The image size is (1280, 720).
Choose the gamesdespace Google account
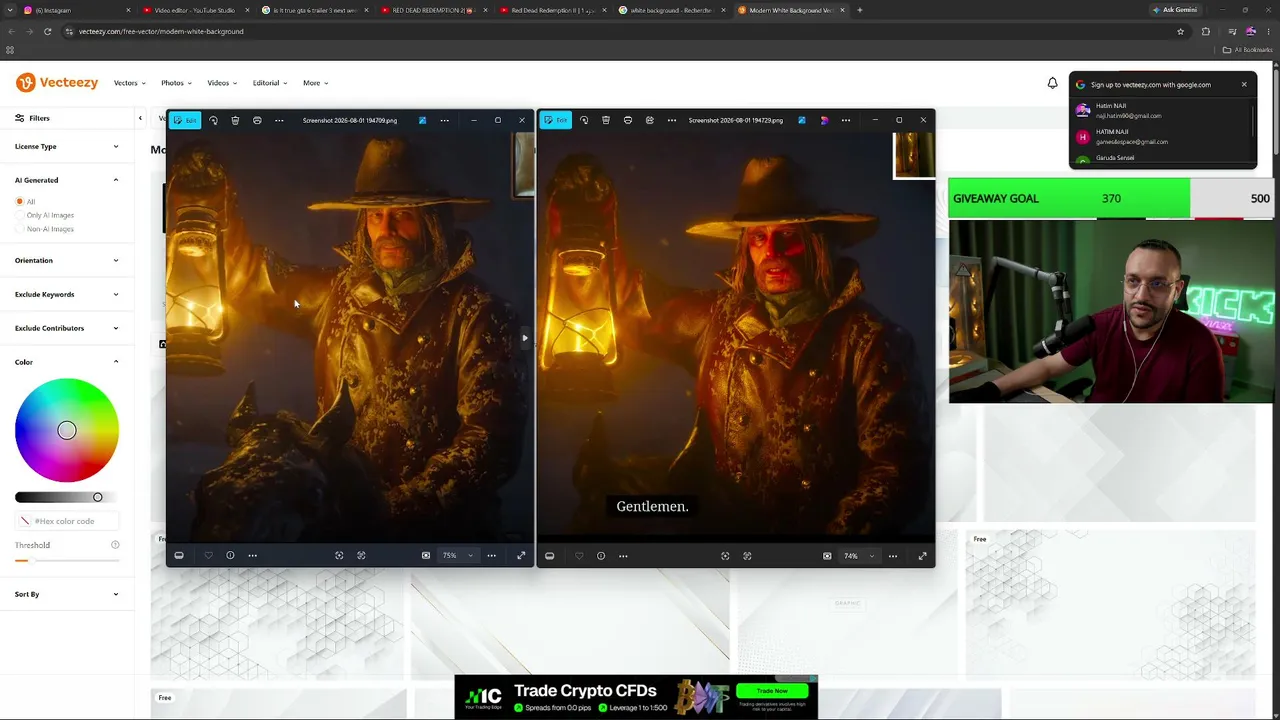click(x=1160, y=137)
